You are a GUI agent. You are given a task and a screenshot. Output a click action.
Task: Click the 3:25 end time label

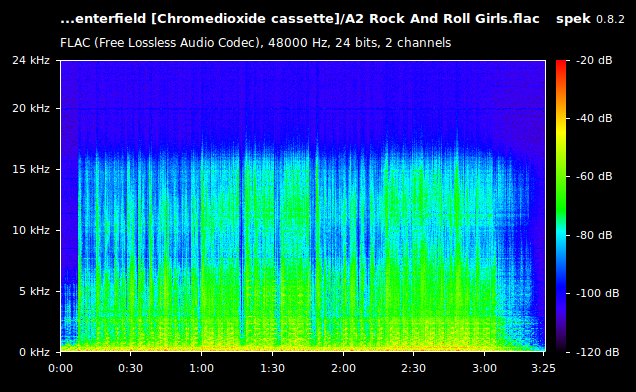pyautogui.click(x=544, y=368)
